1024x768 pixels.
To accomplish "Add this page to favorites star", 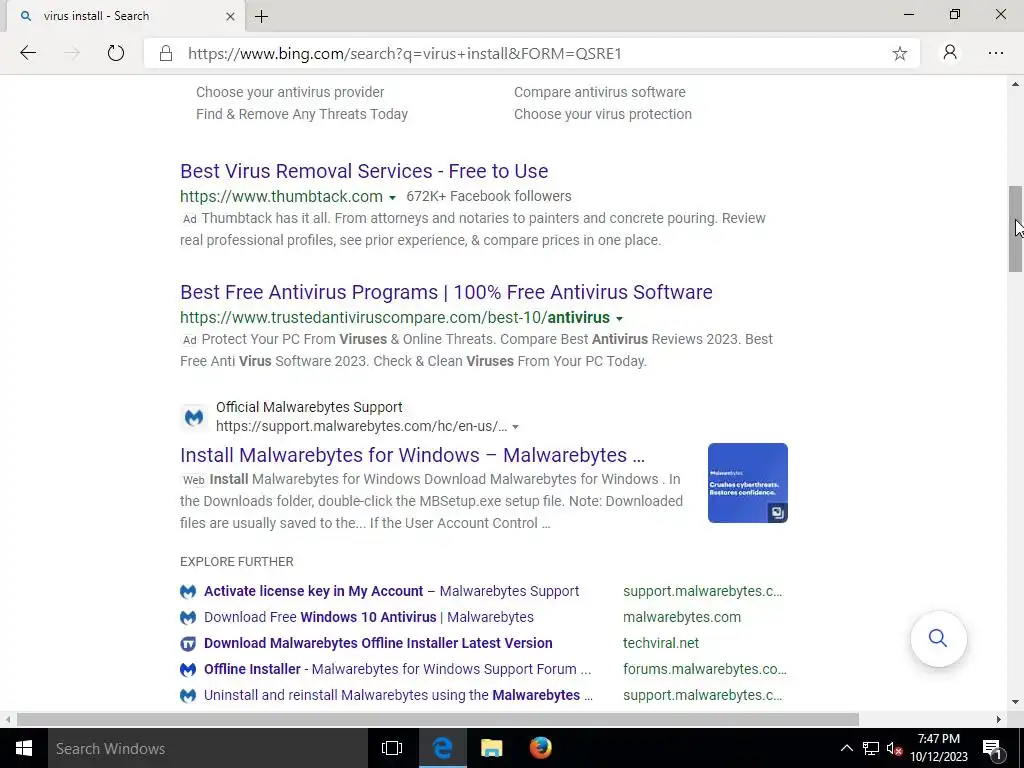I will pos(899,54).
